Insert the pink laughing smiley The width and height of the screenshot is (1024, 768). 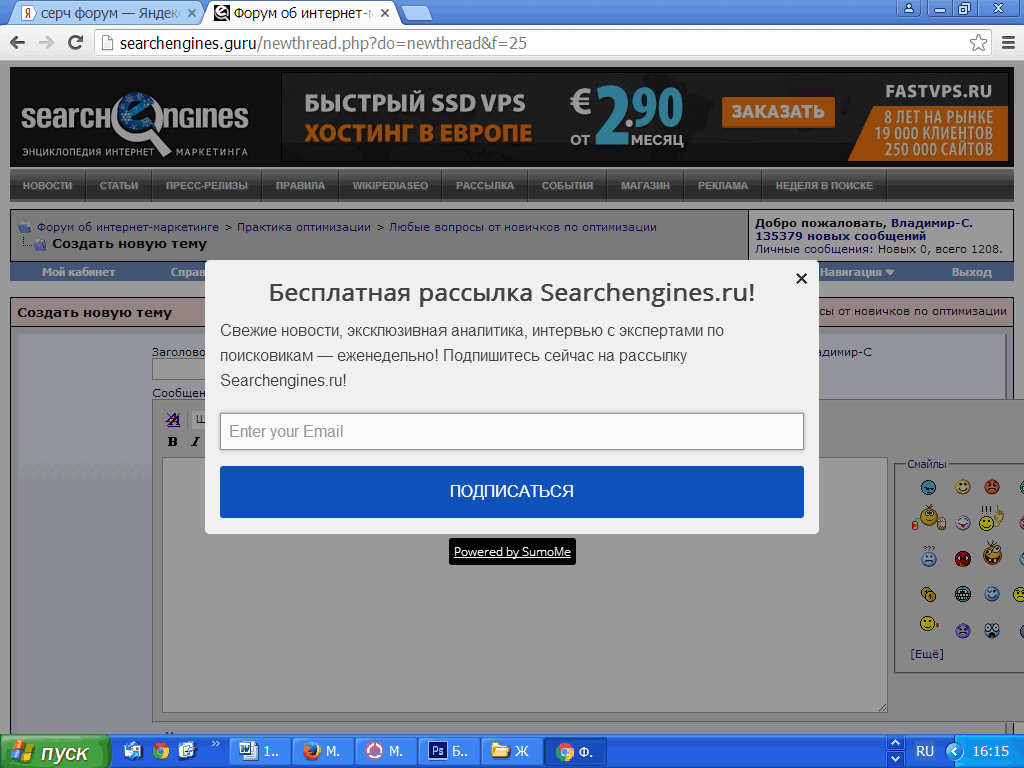point(963,522)
